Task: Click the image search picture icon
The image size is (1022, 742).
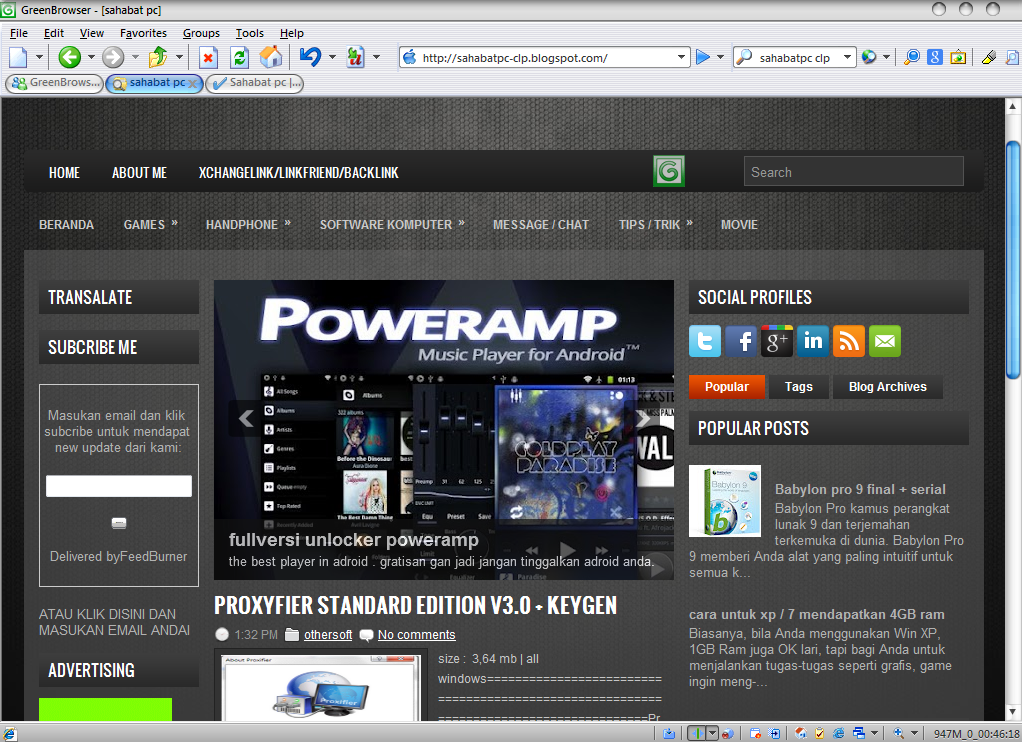Action: [x=958, y=57]
